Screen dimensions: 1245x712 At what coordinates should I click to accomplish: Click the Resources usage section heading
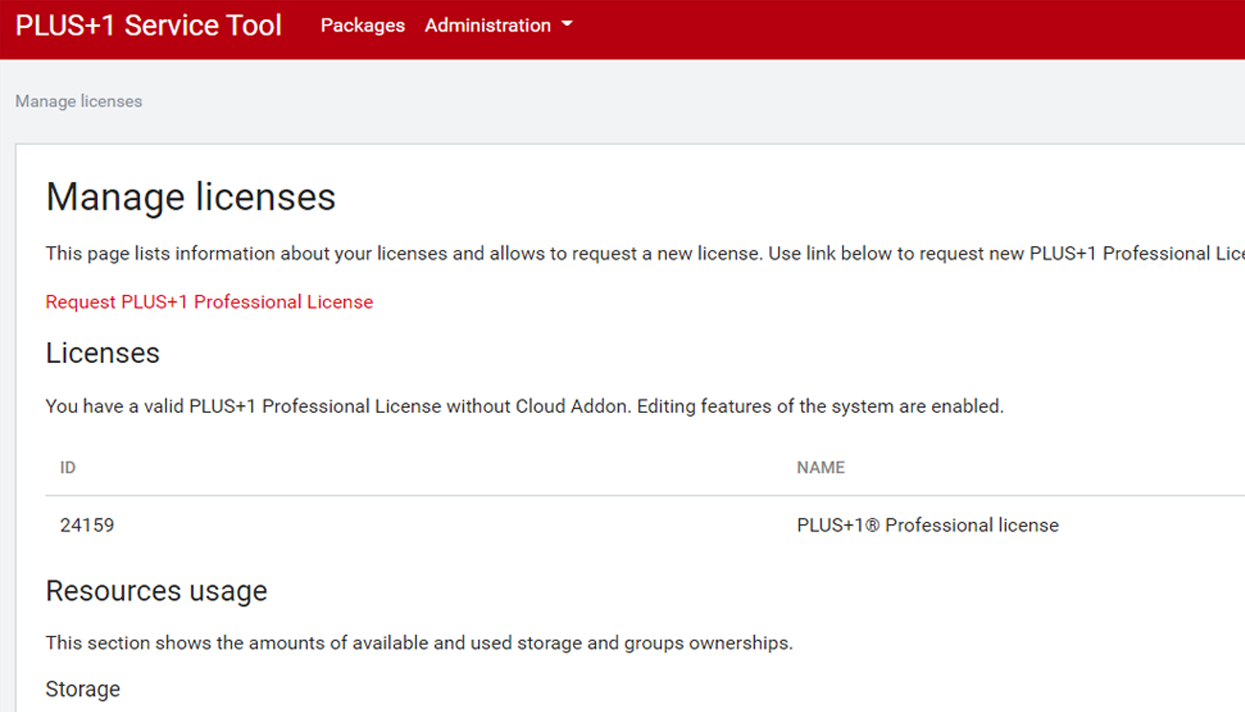click(156, 591)
